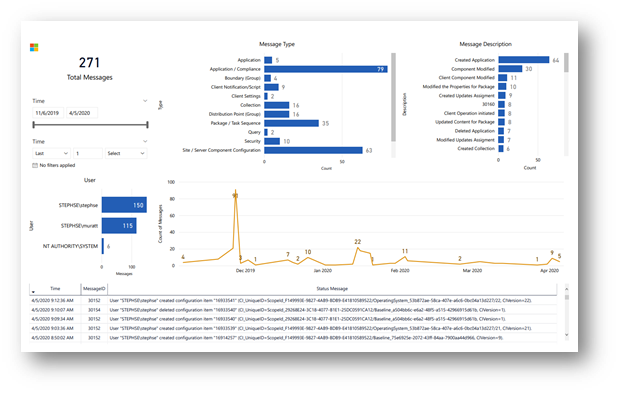
Task: Select the NT AUTHORITY\SYSTEM user bar
Action: [103, 246]
